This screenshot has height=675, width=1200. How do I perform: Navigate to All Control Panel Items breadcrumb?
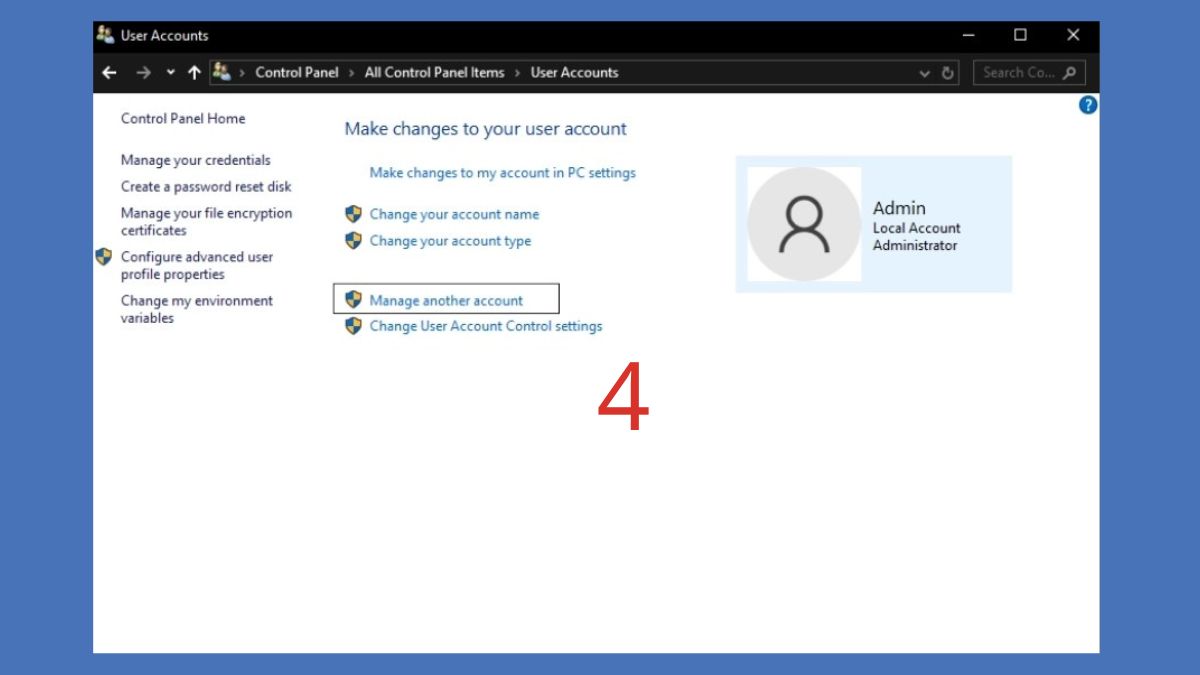tap(434, 73)
